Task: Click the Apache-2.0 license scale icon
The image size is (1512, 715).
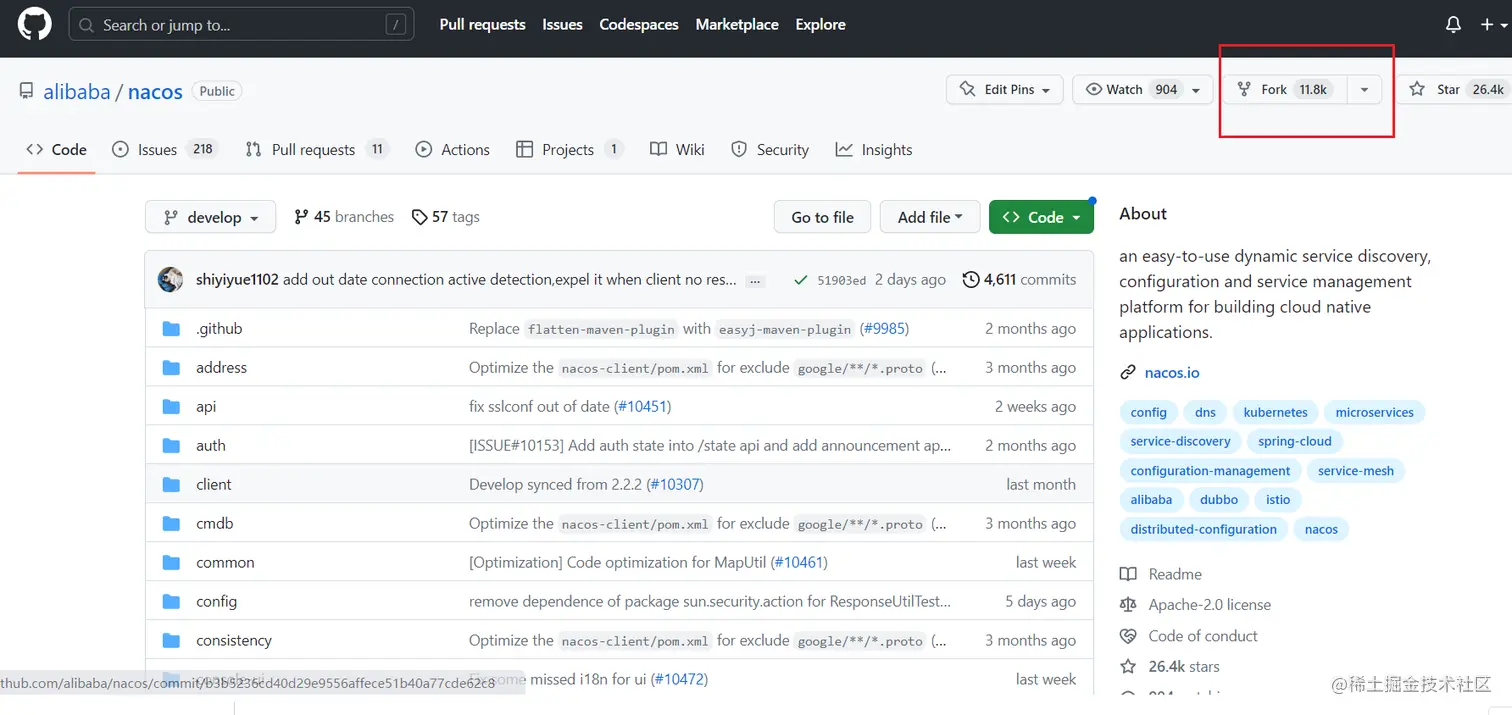Action: tap(1128, 604)
